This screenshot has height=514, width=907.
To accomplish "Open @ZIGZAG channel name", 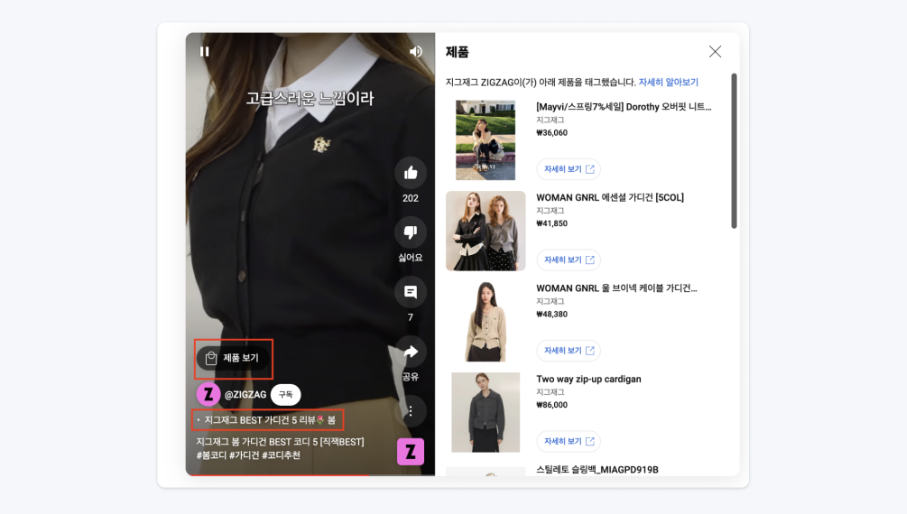I will pos(245,394).
